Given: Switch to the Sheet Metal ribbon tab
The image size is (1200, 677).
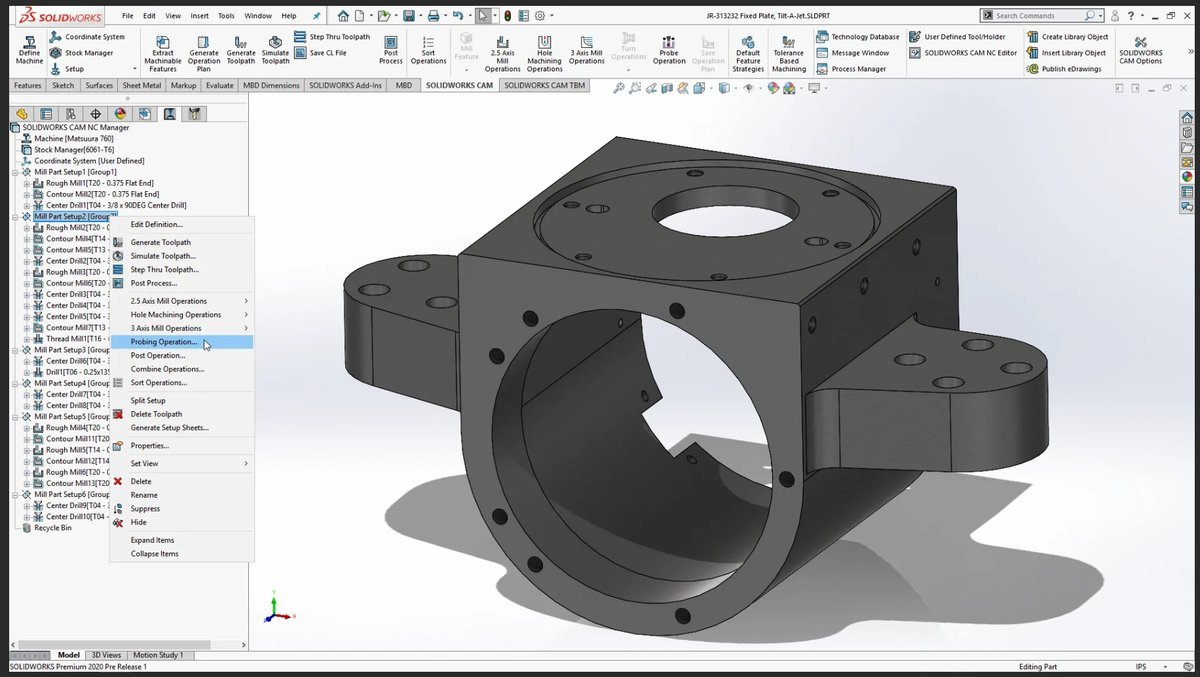Looking at the screenshot, I should click(x=142, y=86).
